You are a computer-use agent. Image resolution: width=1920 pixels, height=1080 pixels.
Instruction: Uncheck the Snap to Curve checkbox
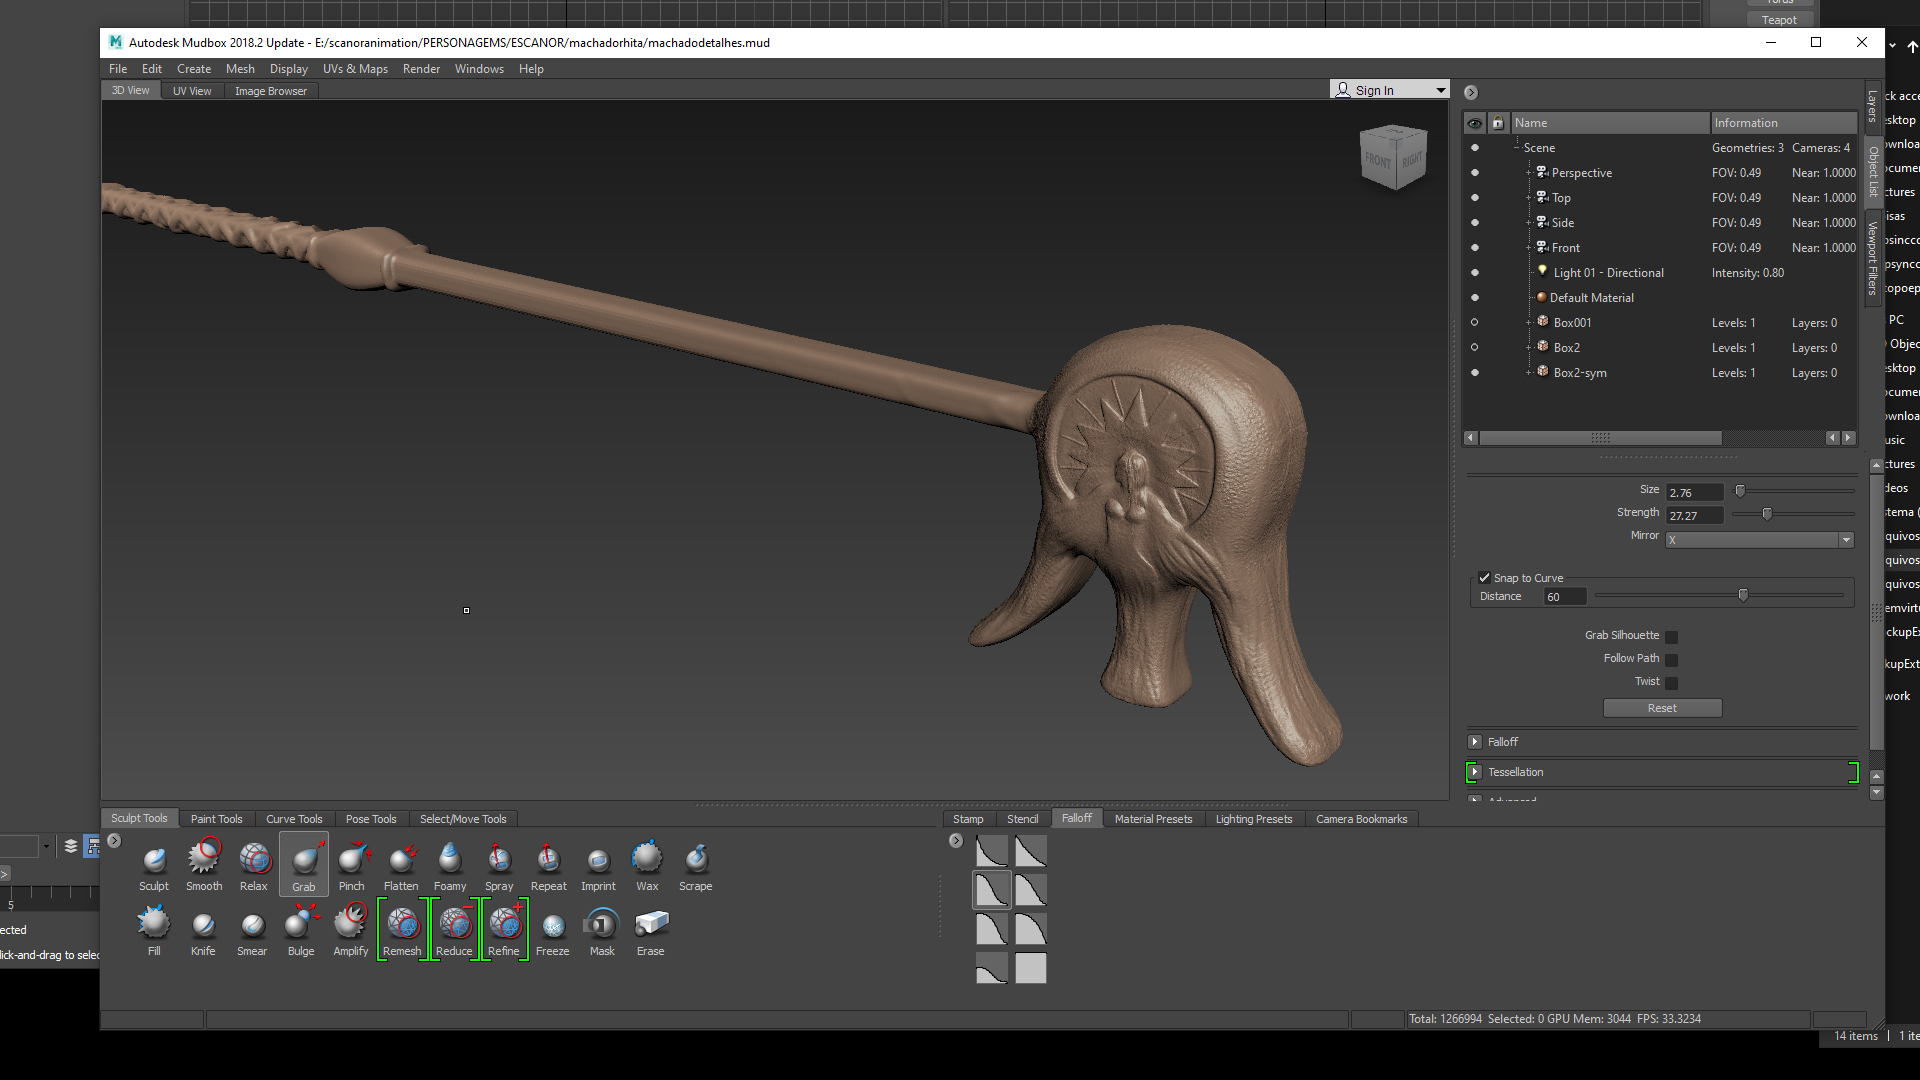pyautogui.click(x=1485, y=578)
